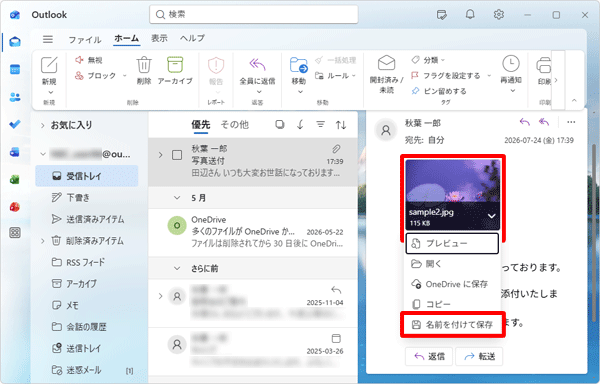Click the 削除 trash icon in the ribbon
Image resolution: width=600 pixels, height=384 pixels.
click(x=144, y=65)
